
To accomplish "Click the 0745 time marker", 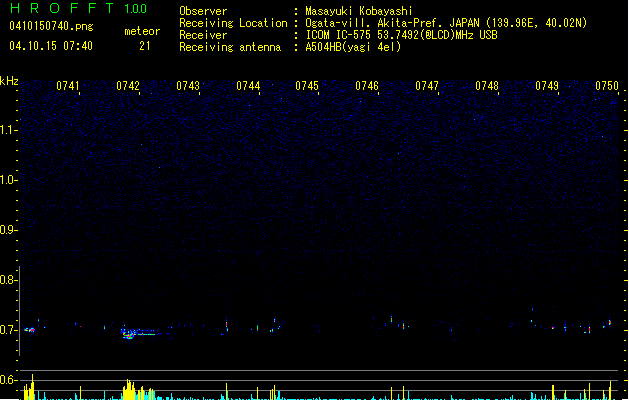I will pos(307,86).
